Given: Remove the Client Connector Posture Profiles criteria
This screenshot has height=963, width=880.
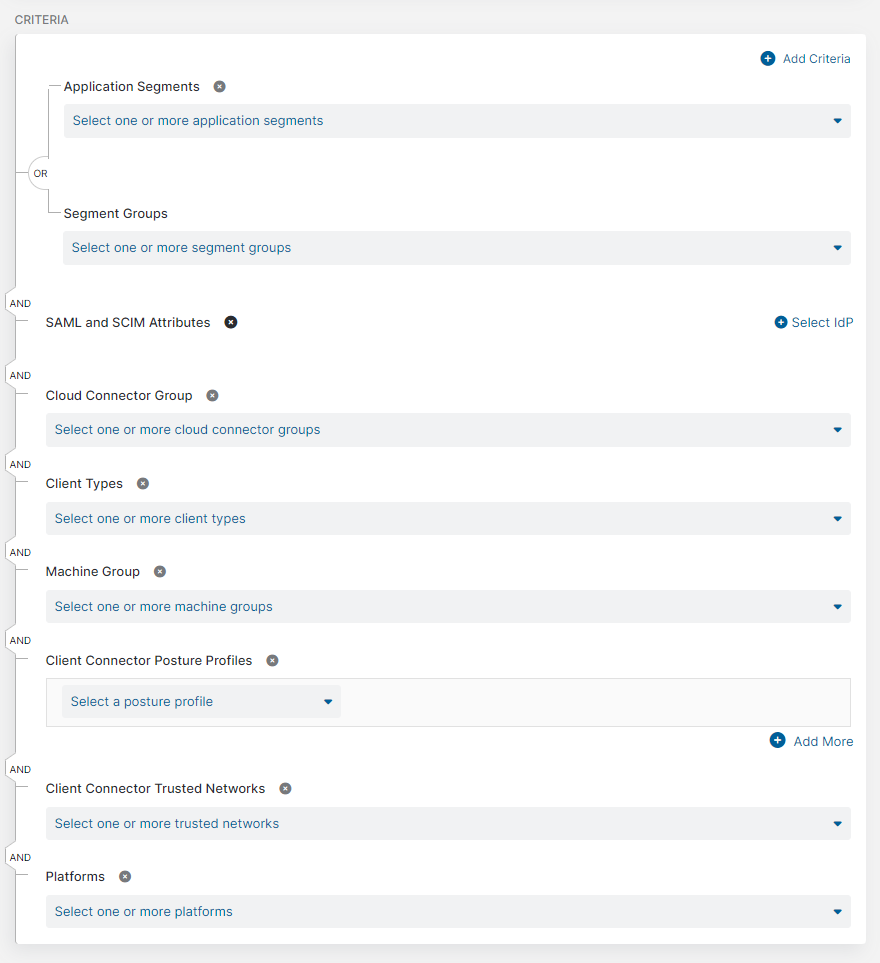Looking at the screenshot, I should [x=271, y=660].
